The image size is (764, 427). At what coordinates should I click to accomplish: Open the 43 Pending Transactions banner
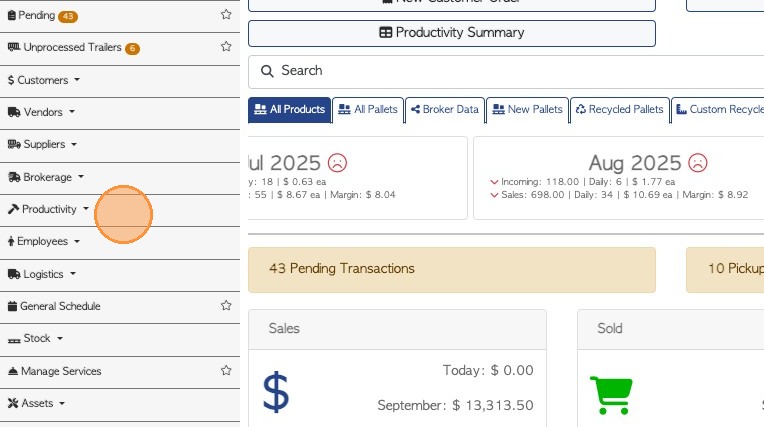click(451, 269)
